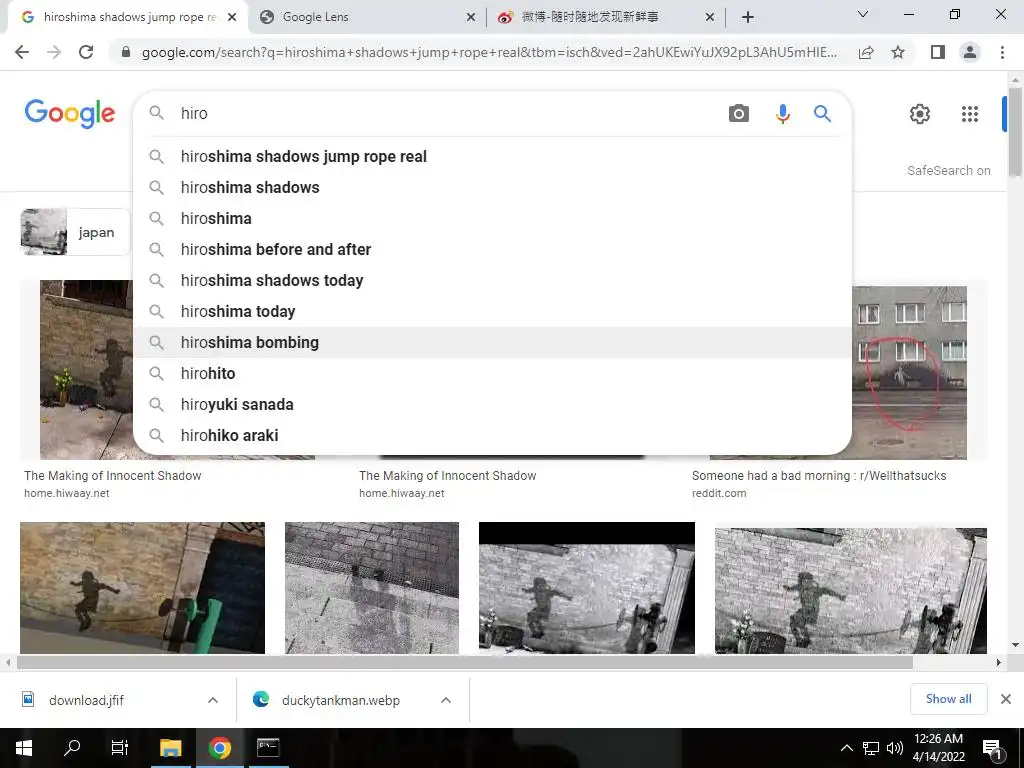
Task: Show hidden system tray icons
Action: [x=846, y=748]
